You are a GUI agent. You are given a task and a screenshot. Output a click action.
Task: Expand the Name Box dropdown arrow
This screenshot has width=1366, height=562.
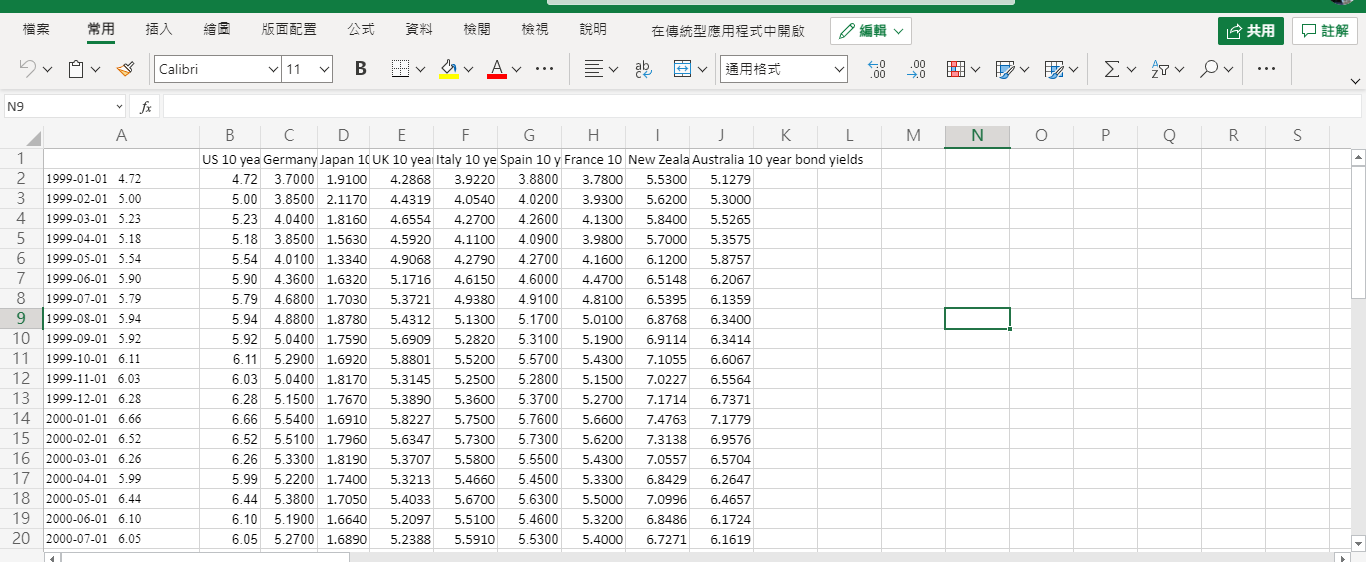(119, 106)
